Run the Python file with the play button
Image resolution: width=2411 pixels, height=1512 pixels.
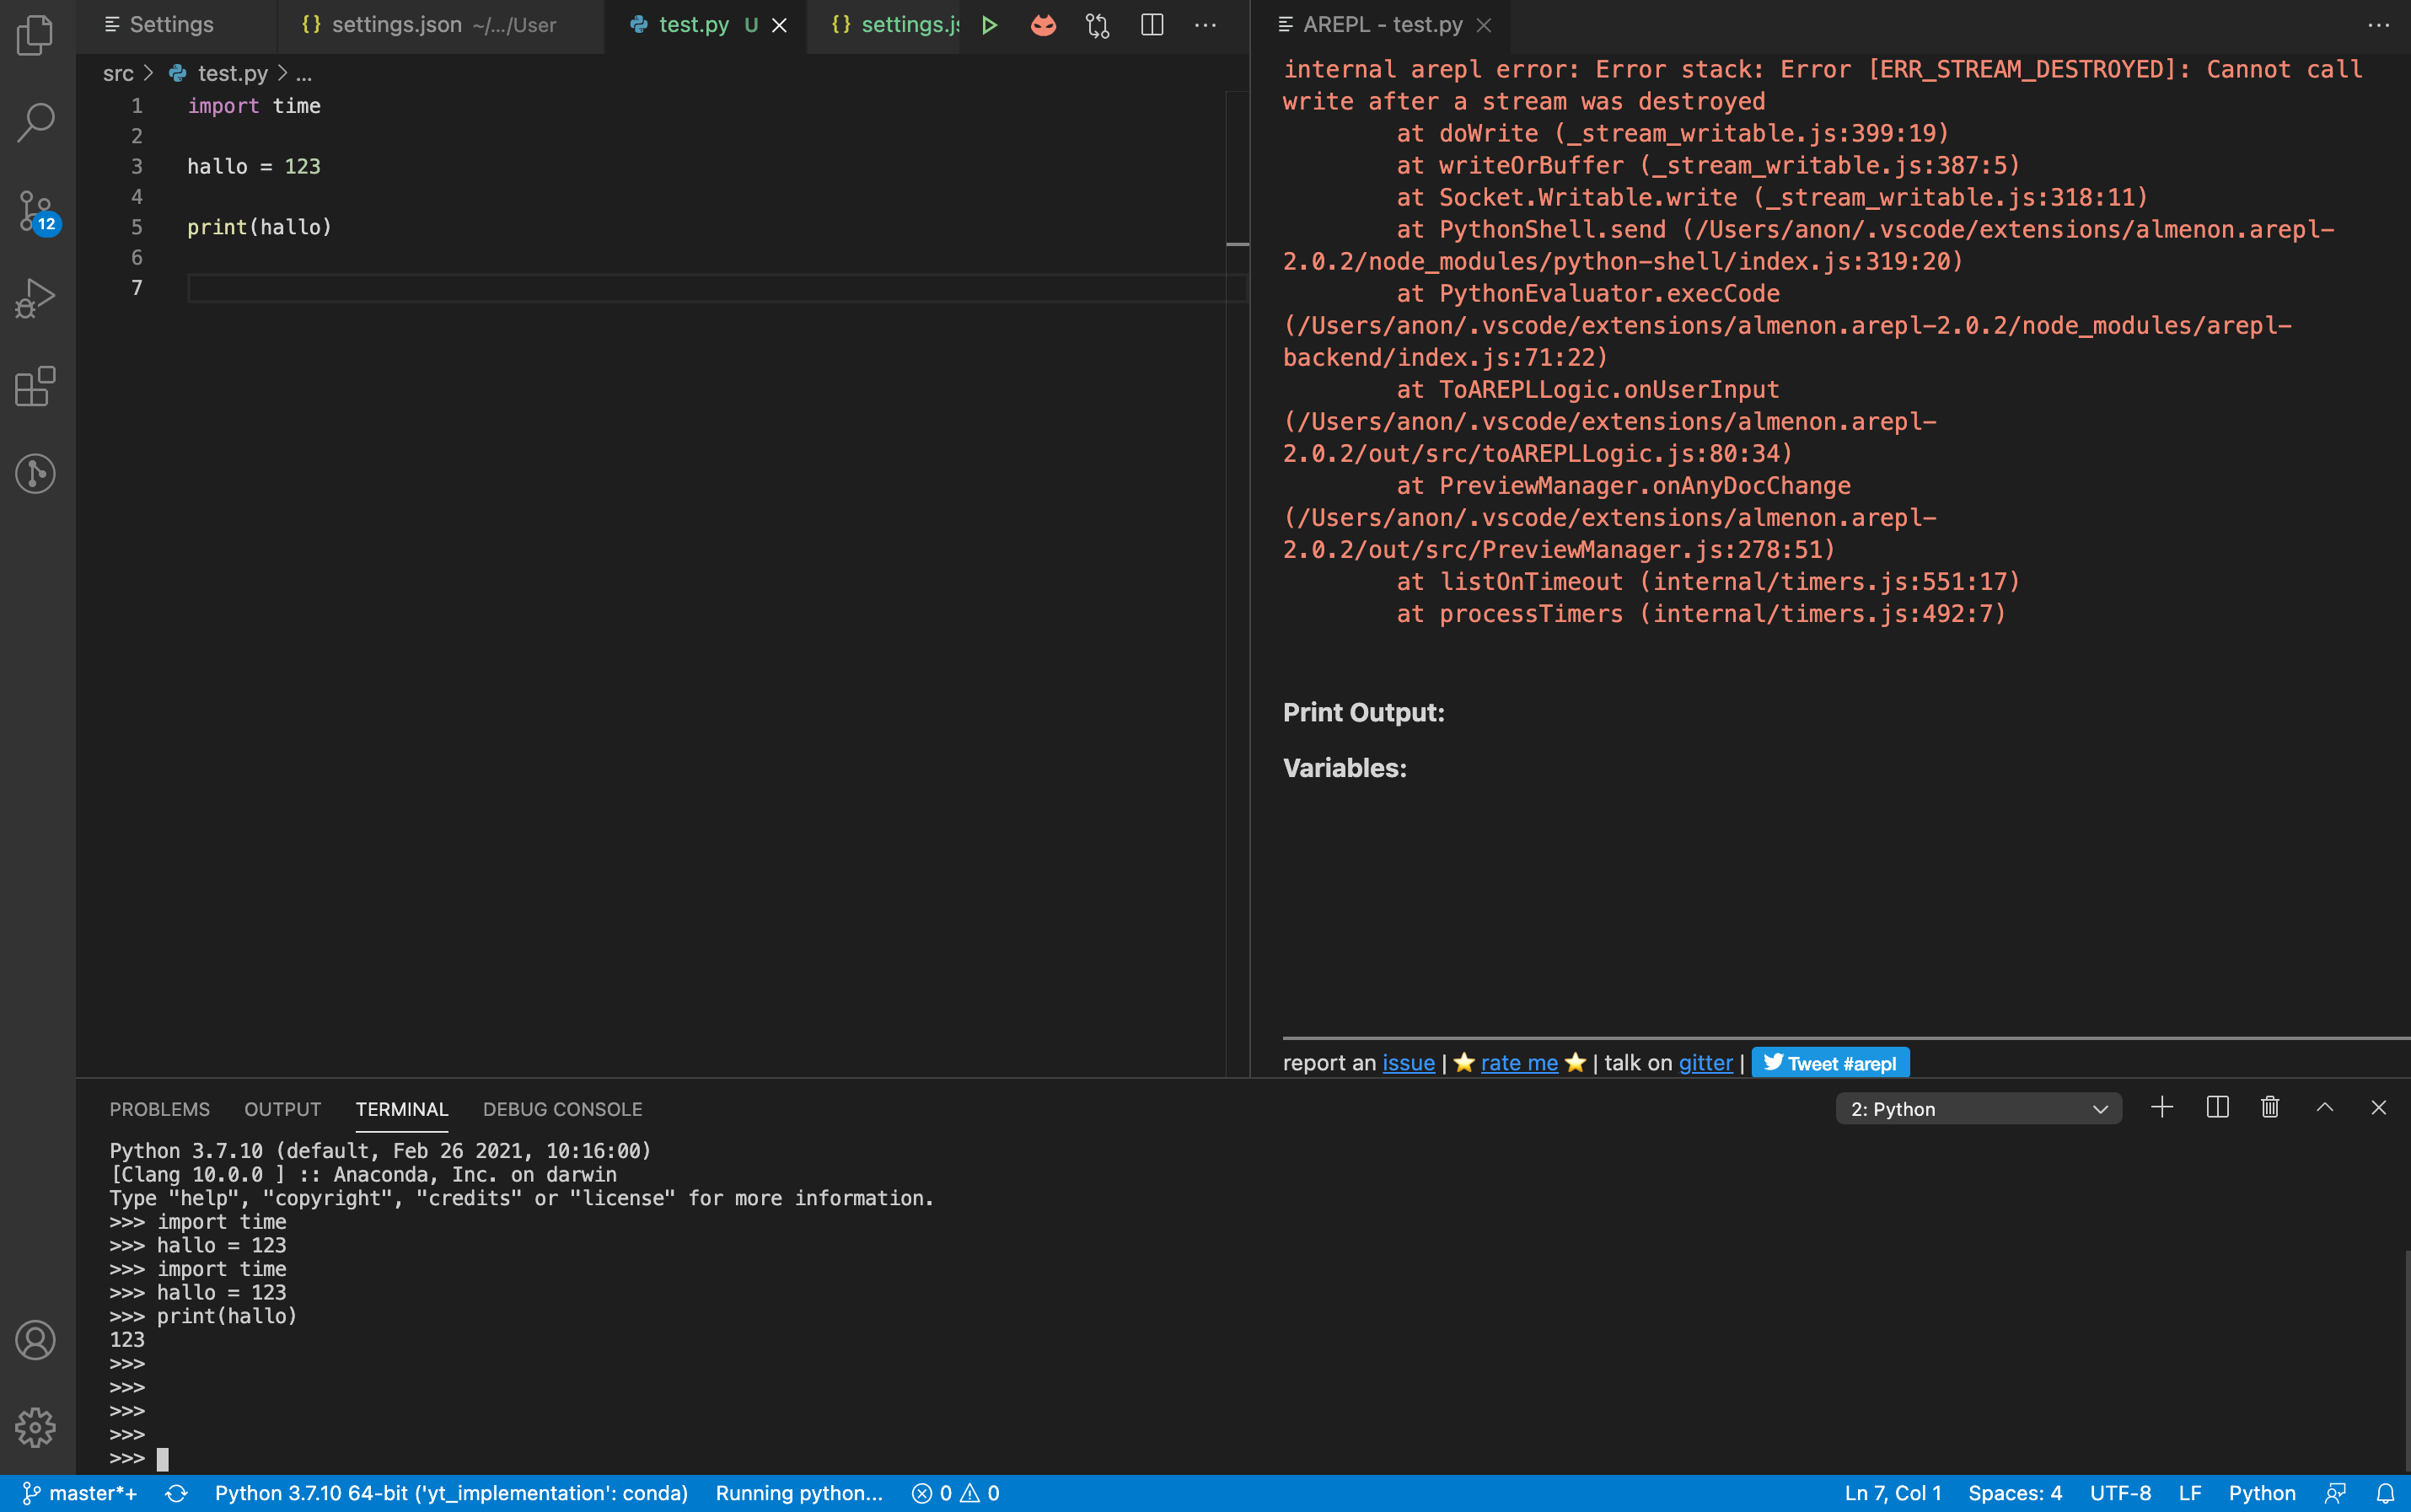(989, 25)
